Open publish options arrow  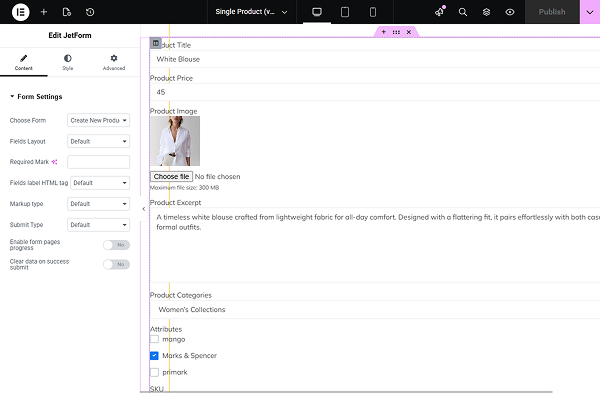tap(590, 12)
